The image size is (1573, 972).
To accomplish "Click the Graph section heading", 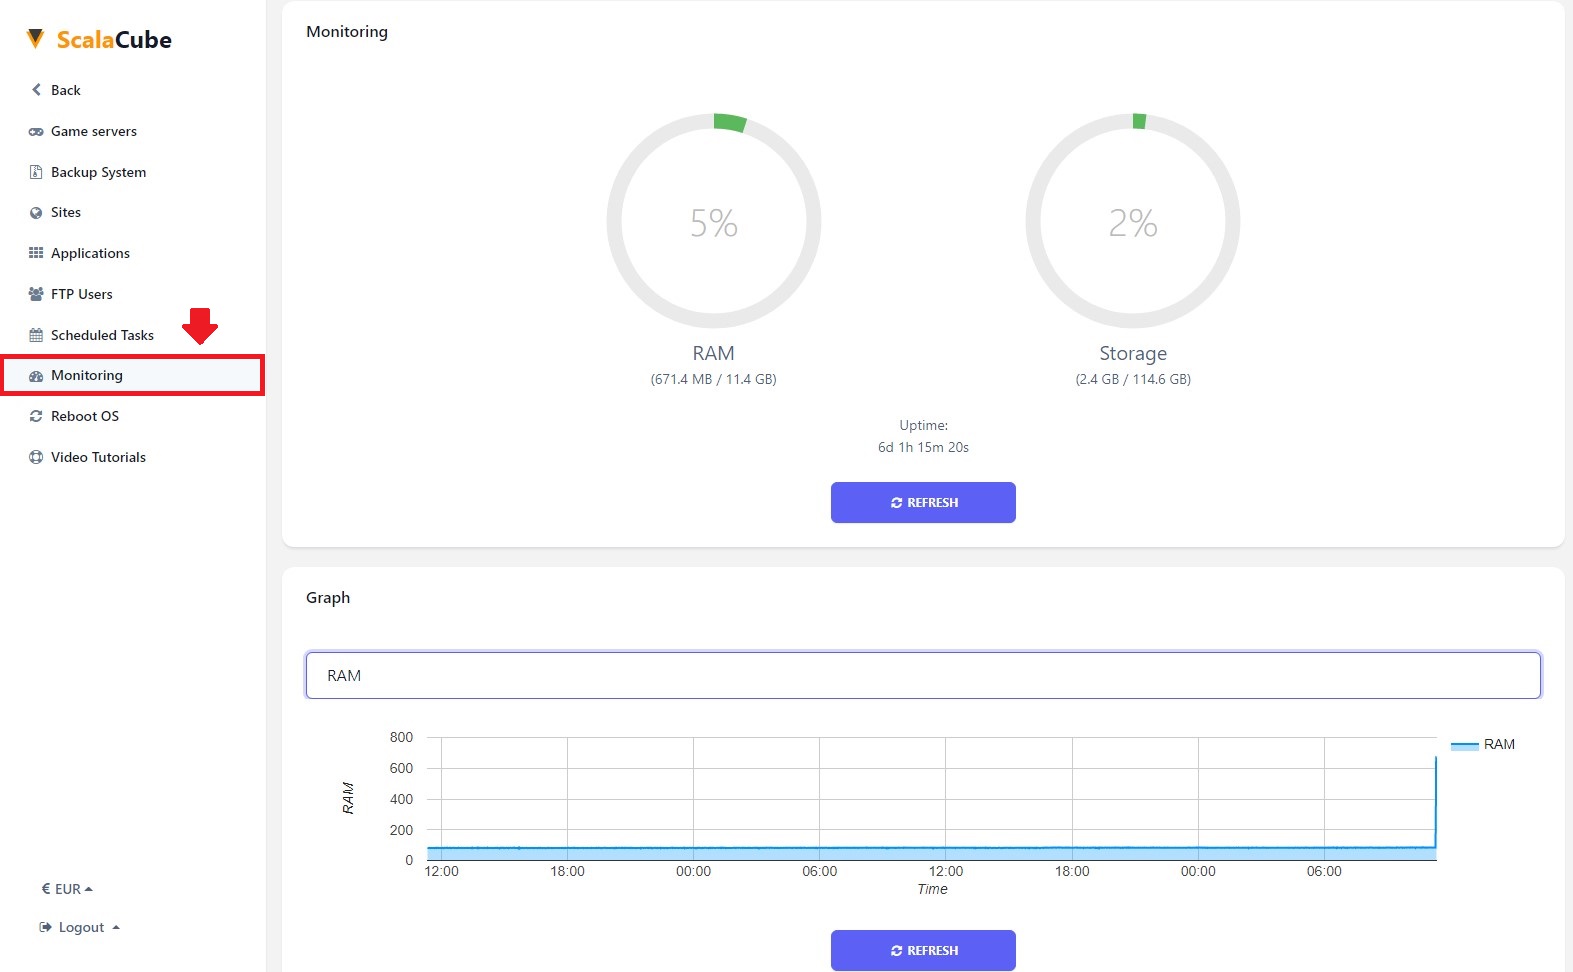I will 328,597.
